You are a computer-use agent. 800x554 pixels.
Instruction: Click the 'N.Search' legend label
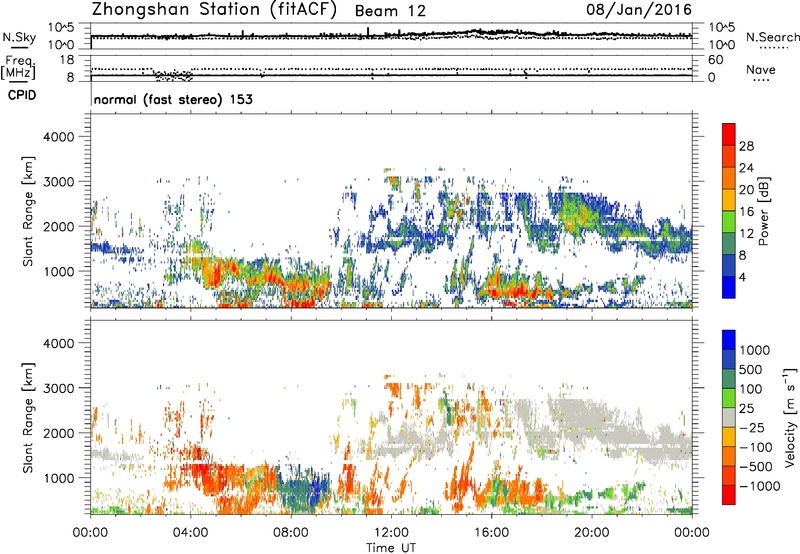click(772, 37)
